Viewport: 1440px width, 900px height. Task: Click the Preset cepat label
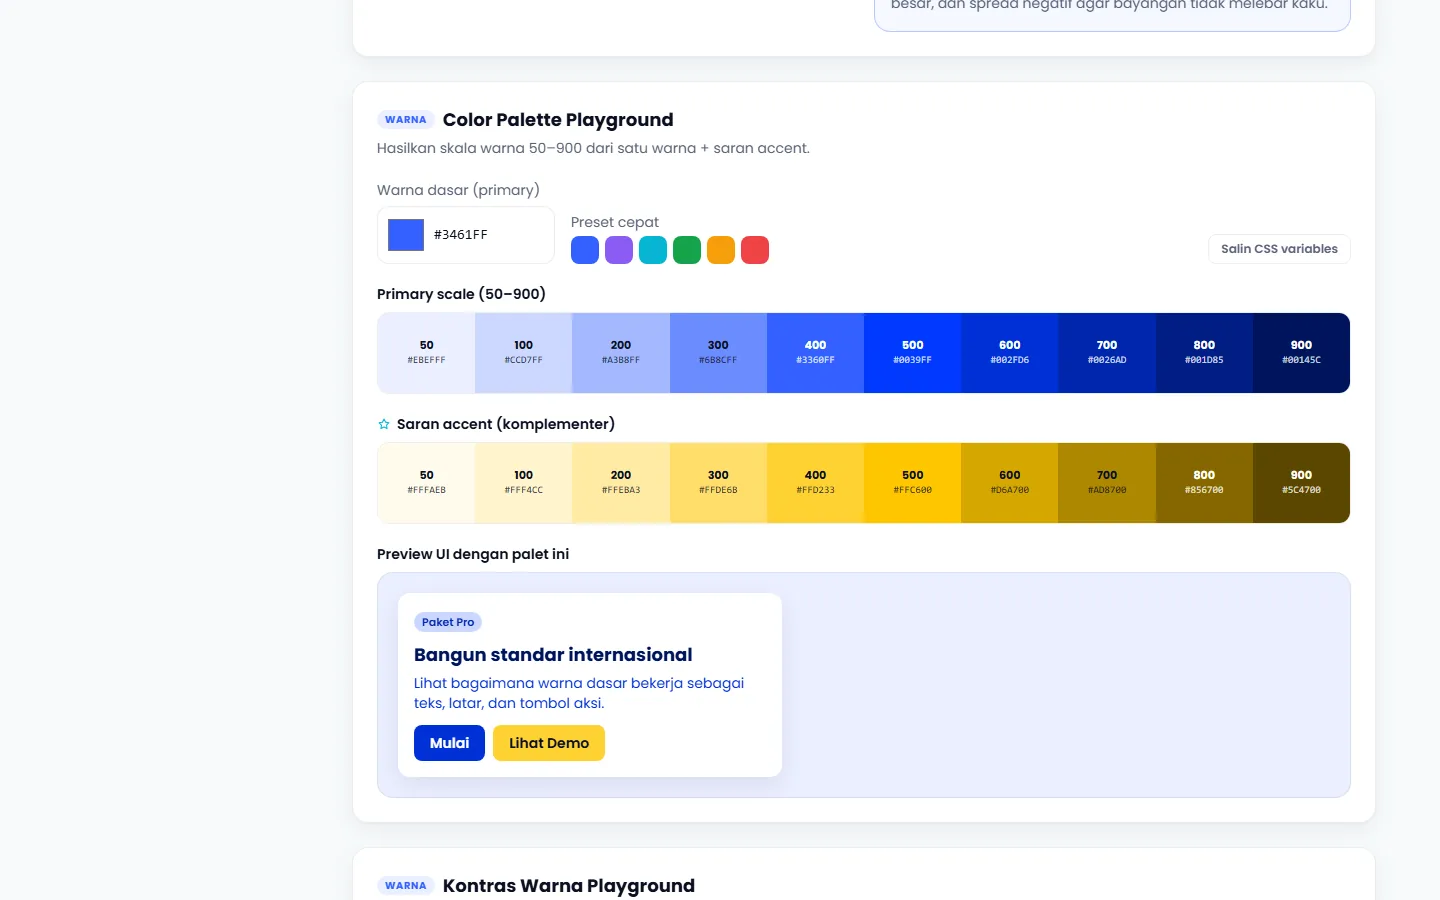(615, 222)
